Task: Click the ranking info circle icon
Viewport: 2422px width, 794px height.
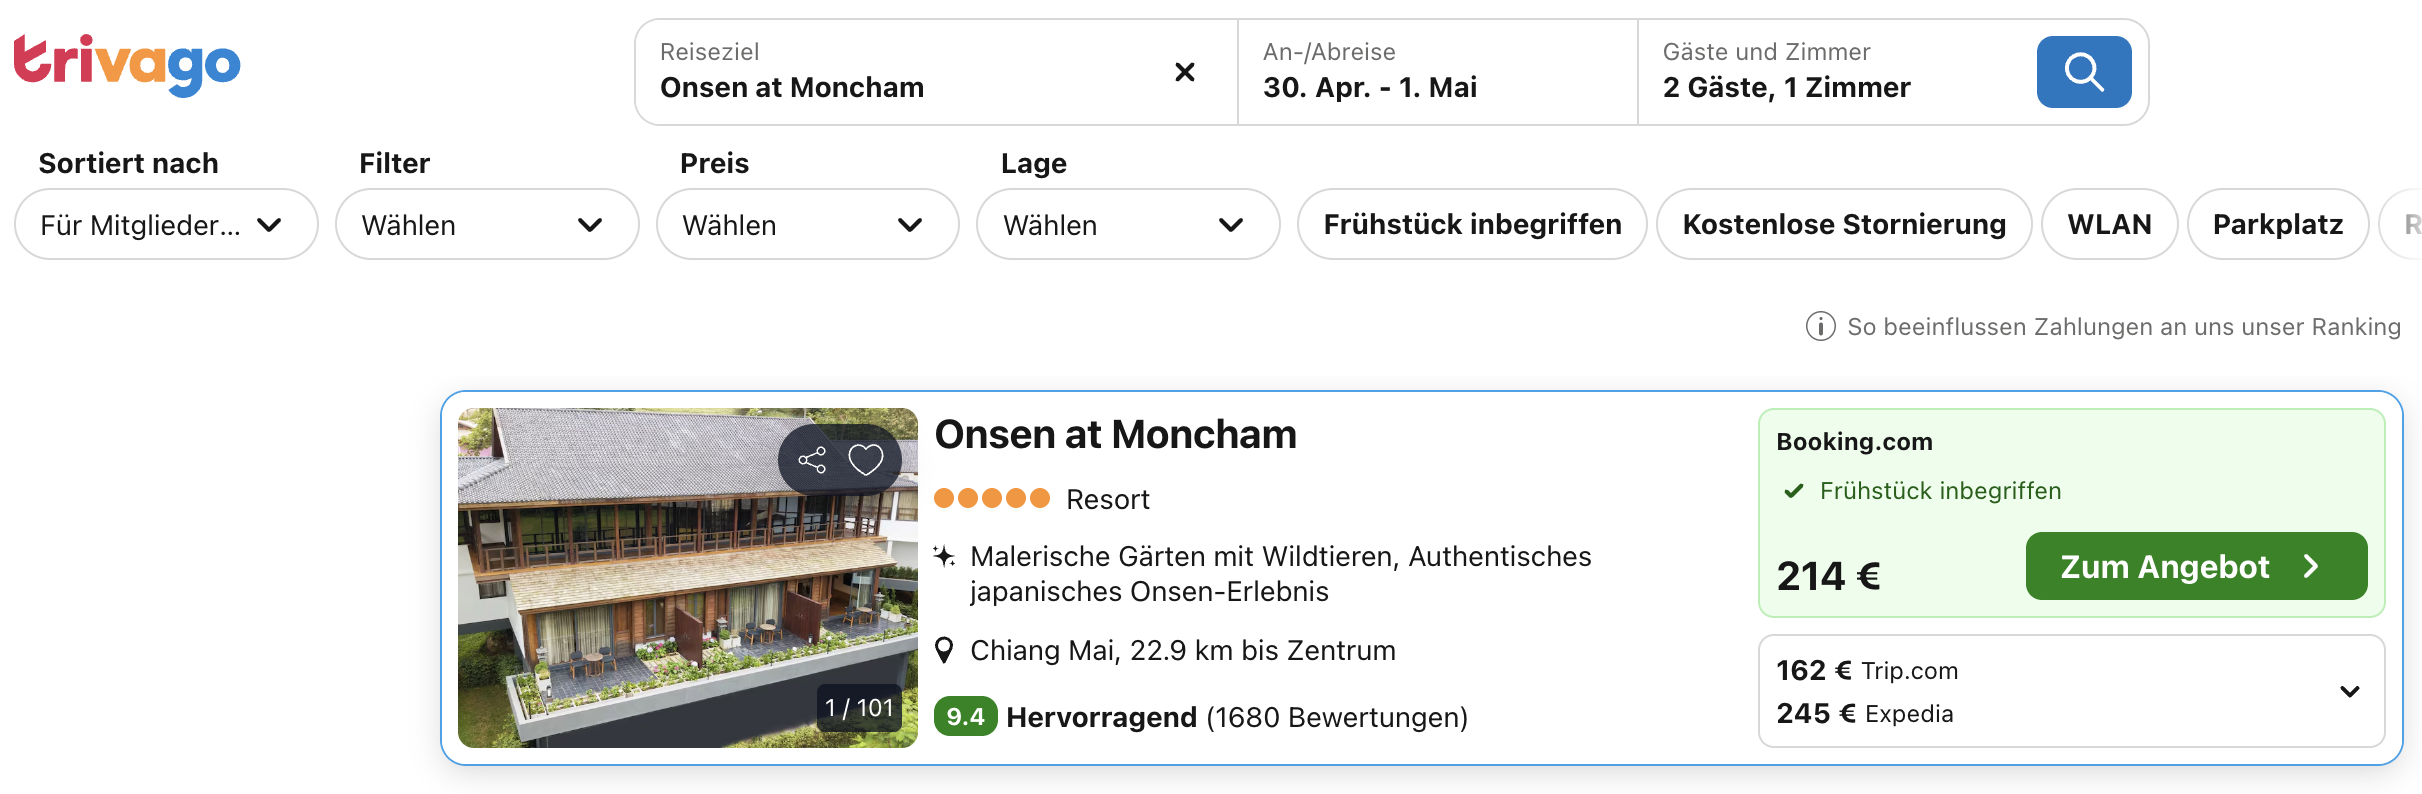Action: [1820, 327]
